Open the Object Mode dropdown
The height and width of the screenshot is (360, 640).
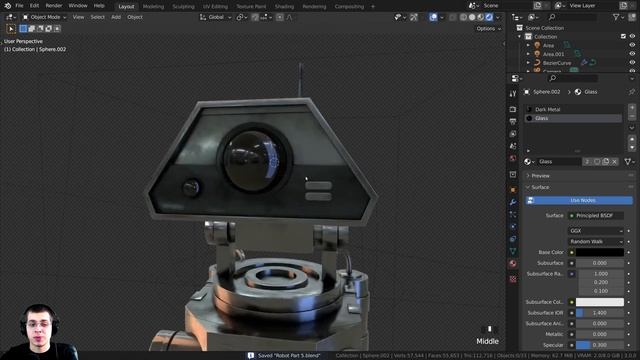pos(44,17)
